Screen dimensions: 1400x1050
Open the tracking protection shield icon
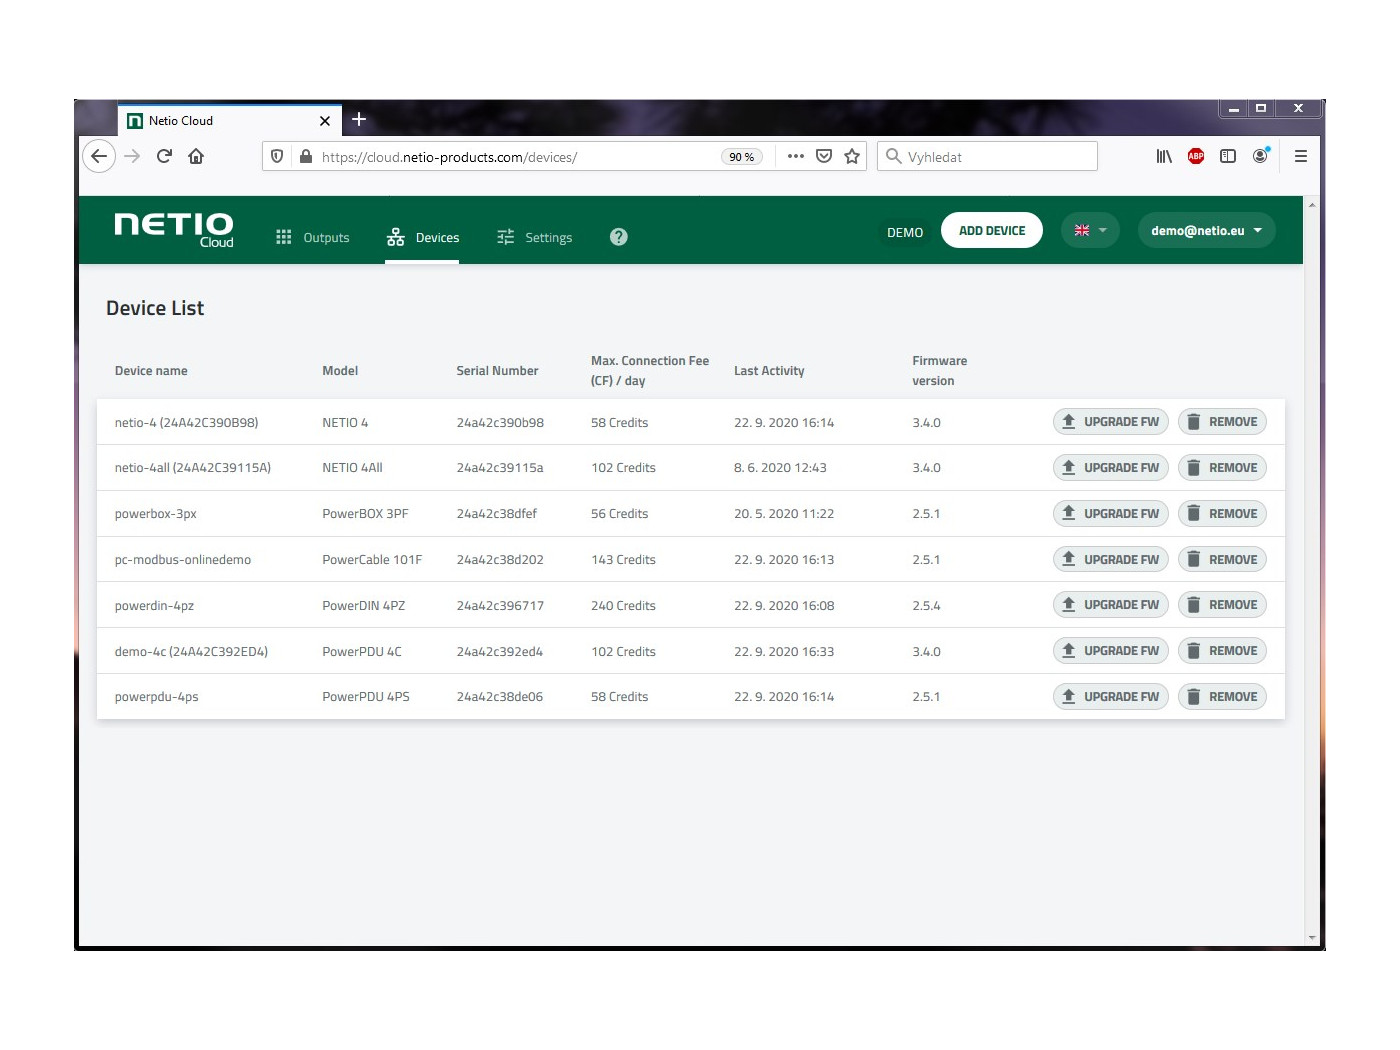click(278, 156)
